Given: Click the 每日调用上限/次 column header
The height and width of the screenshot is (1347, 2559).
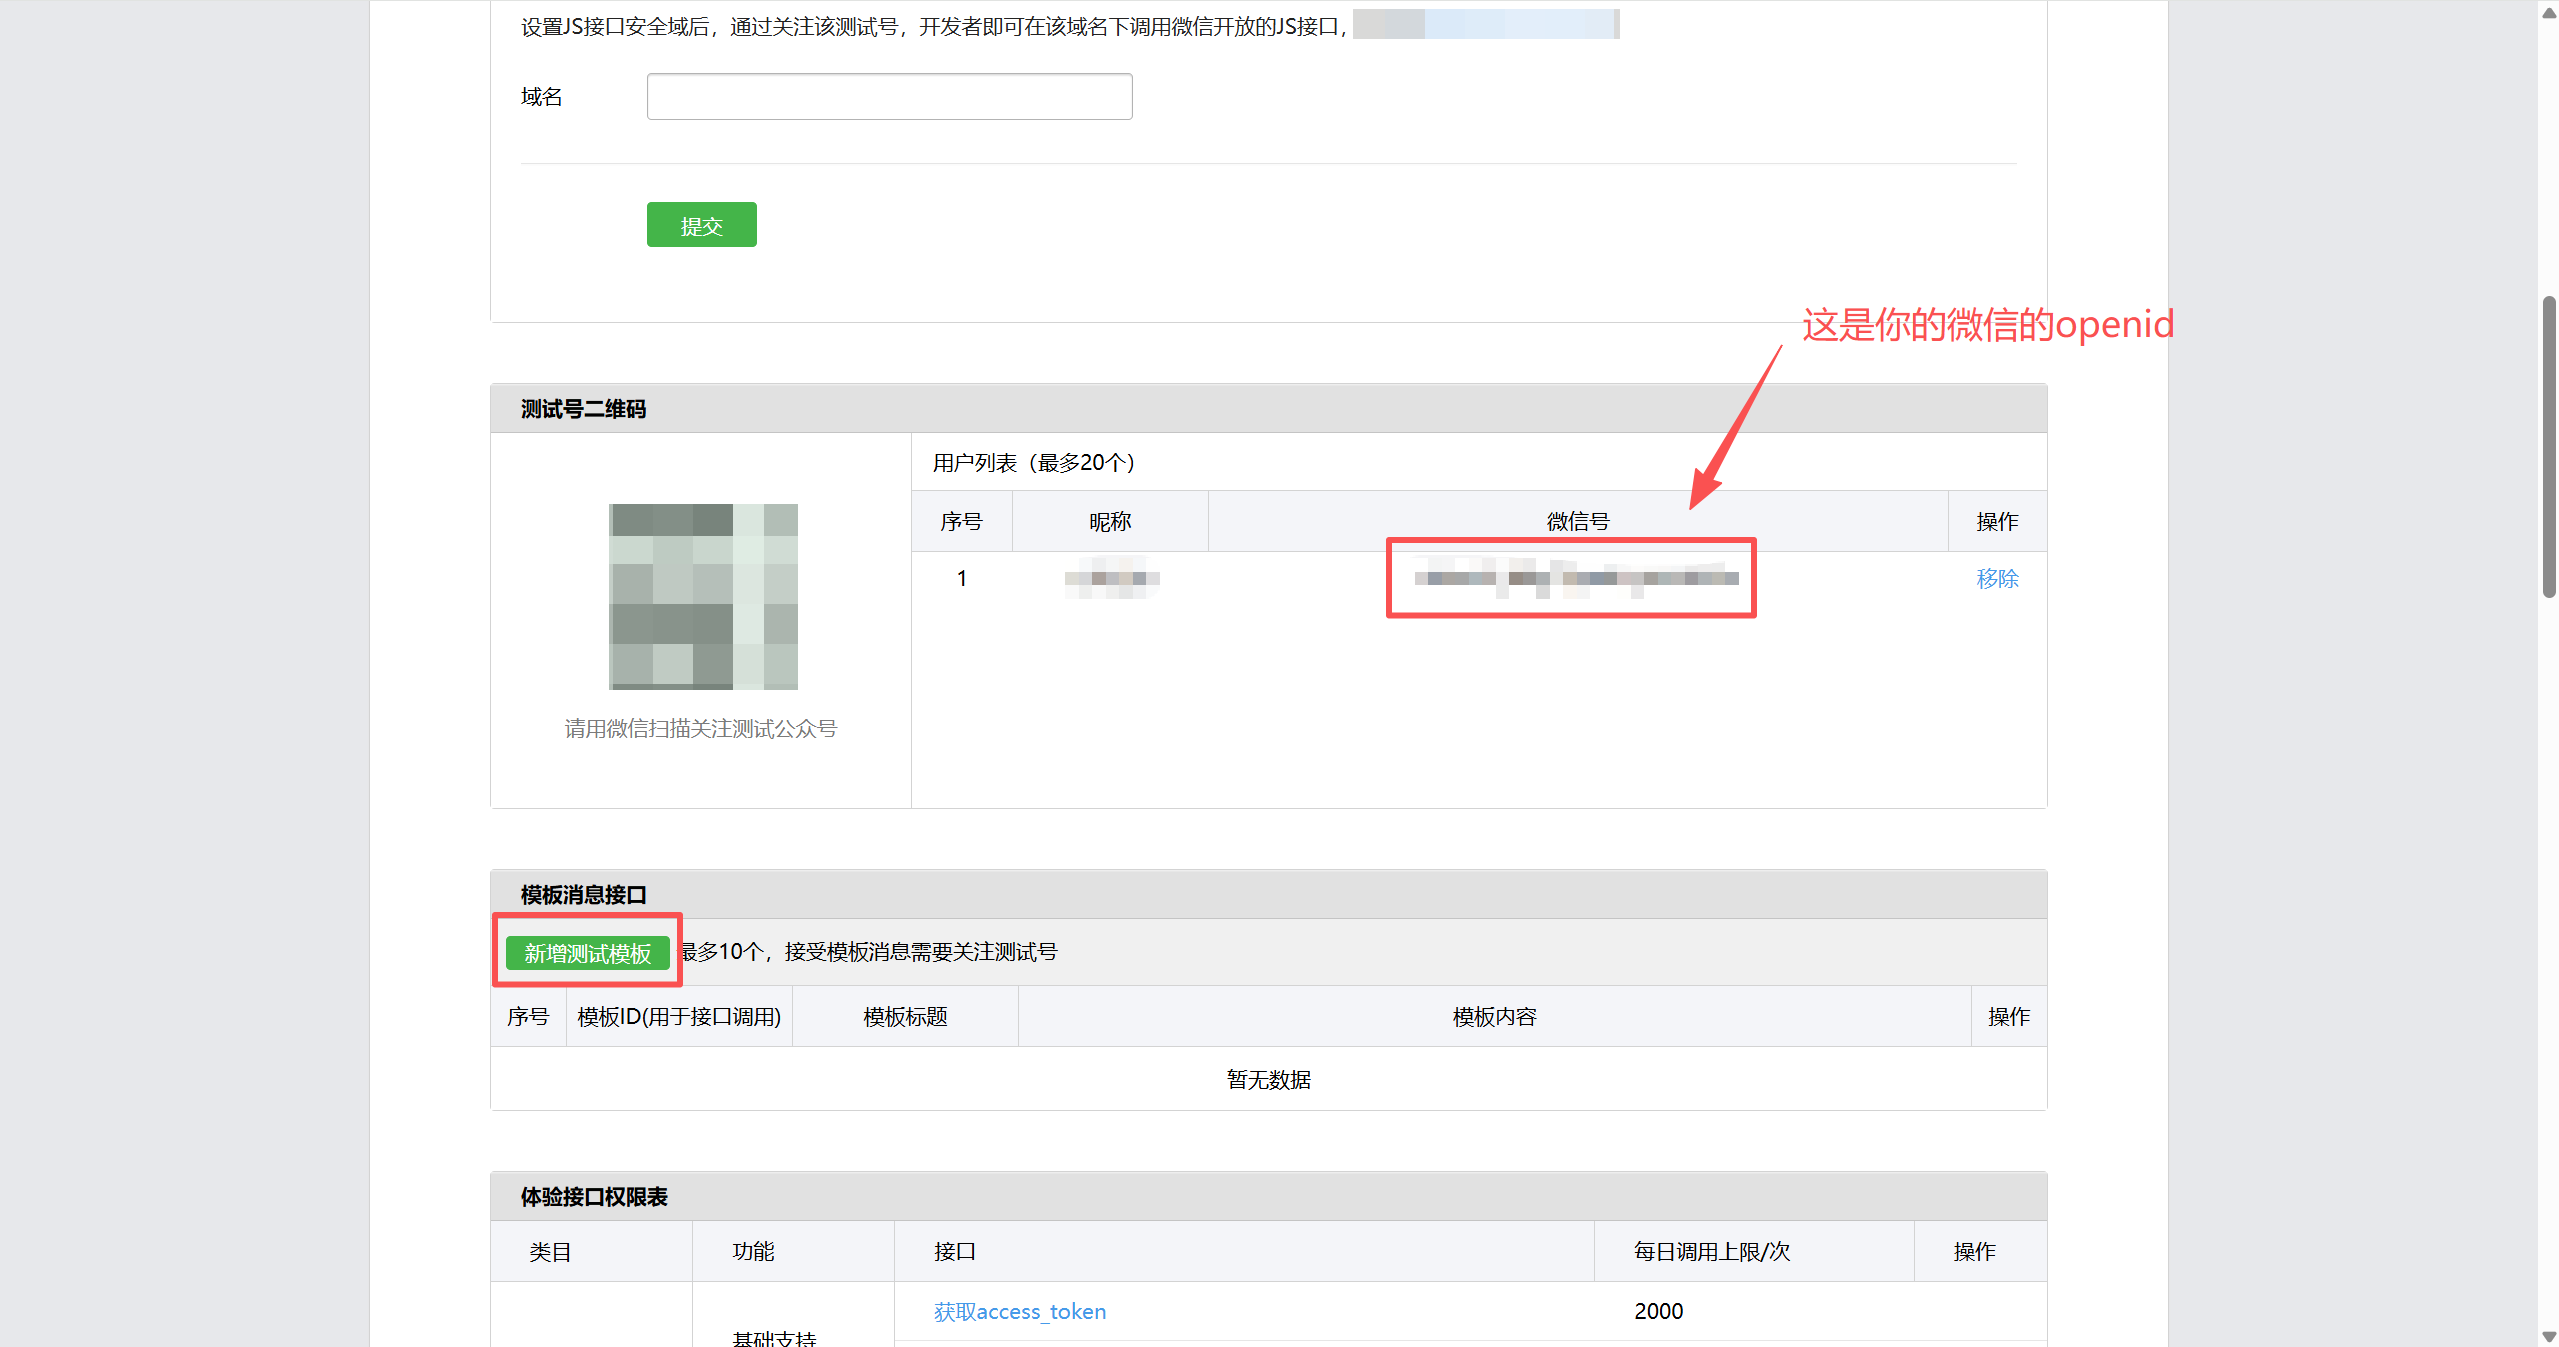Looking at the screenshot, I should (1711, 1252).
